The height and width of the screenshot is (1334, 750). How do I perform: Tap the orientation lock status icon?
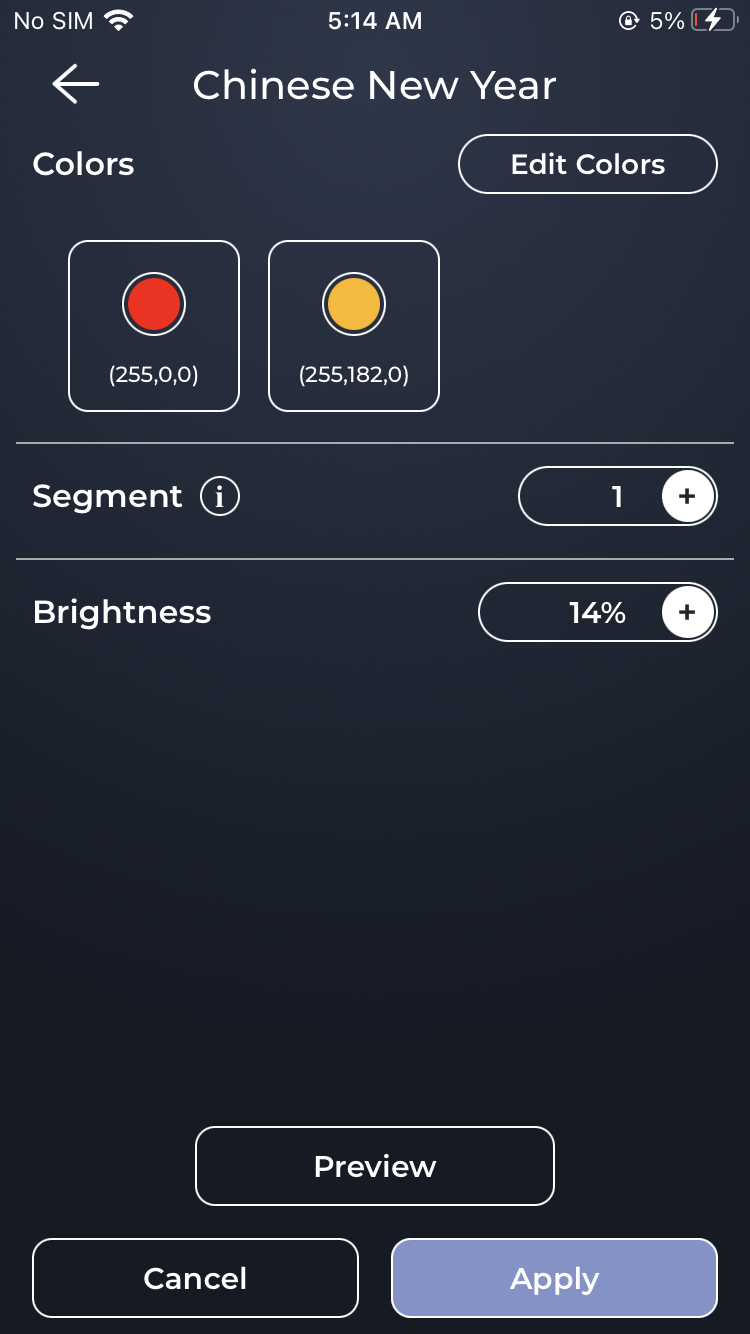click(x=629, y=21)
